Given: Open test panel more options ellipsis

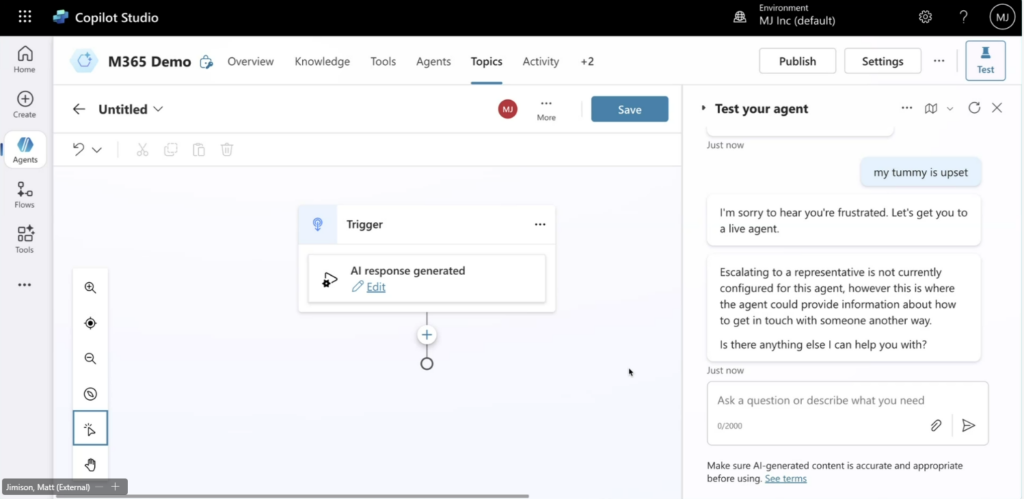Looking at the screenshot, I should click(906, 108).
